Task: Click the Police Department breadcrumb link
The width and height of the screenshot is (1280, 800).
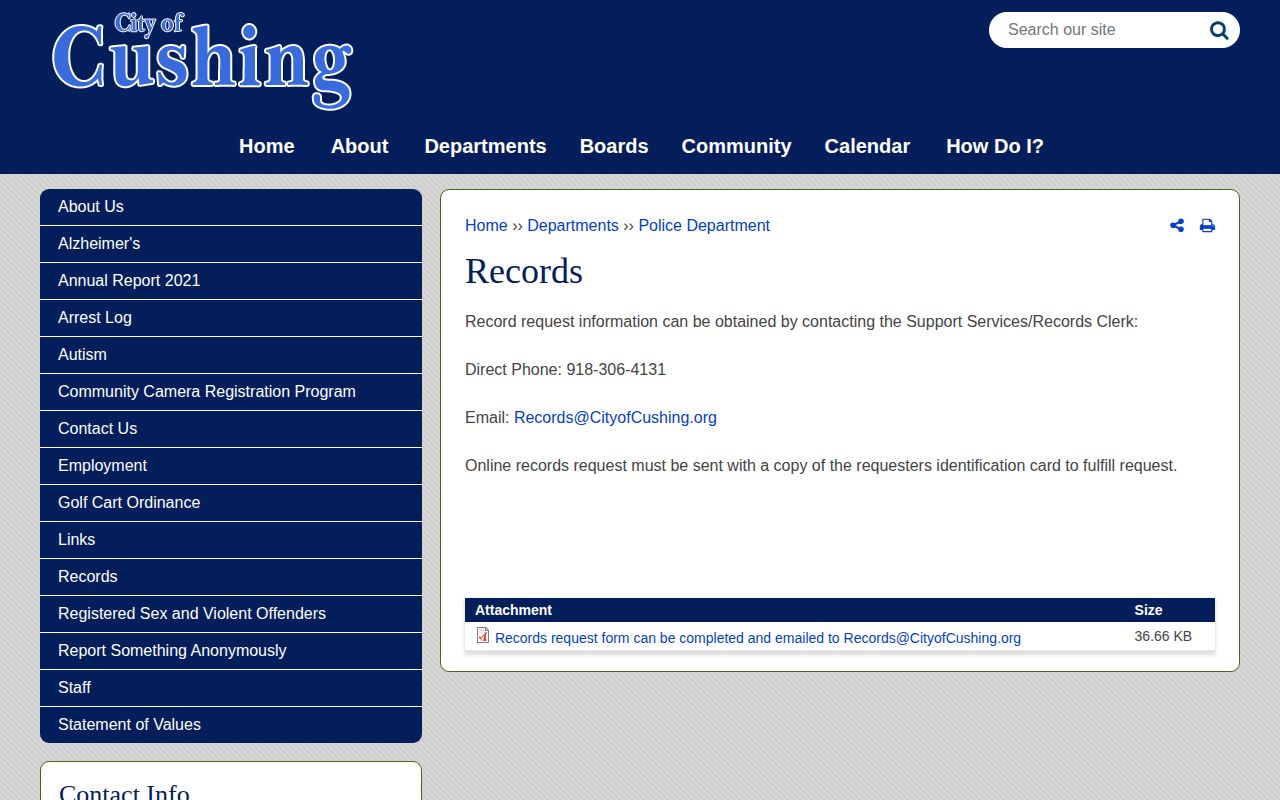Action: click(704, 226)
